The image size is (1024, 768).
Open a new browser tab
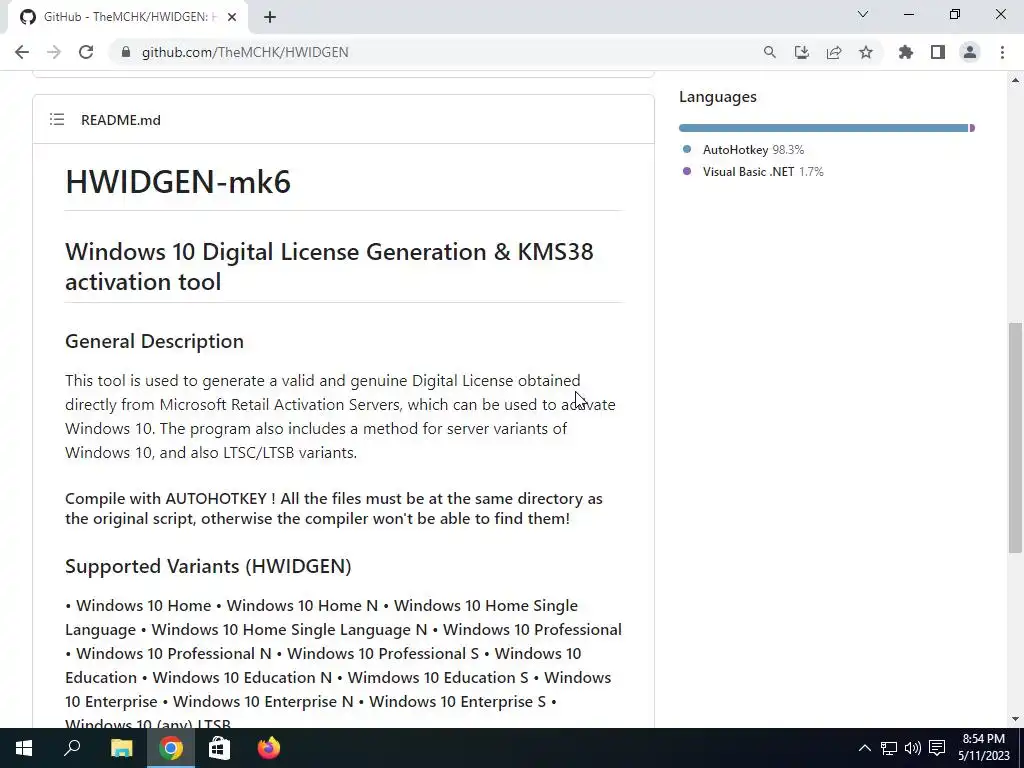pos(270,17)
